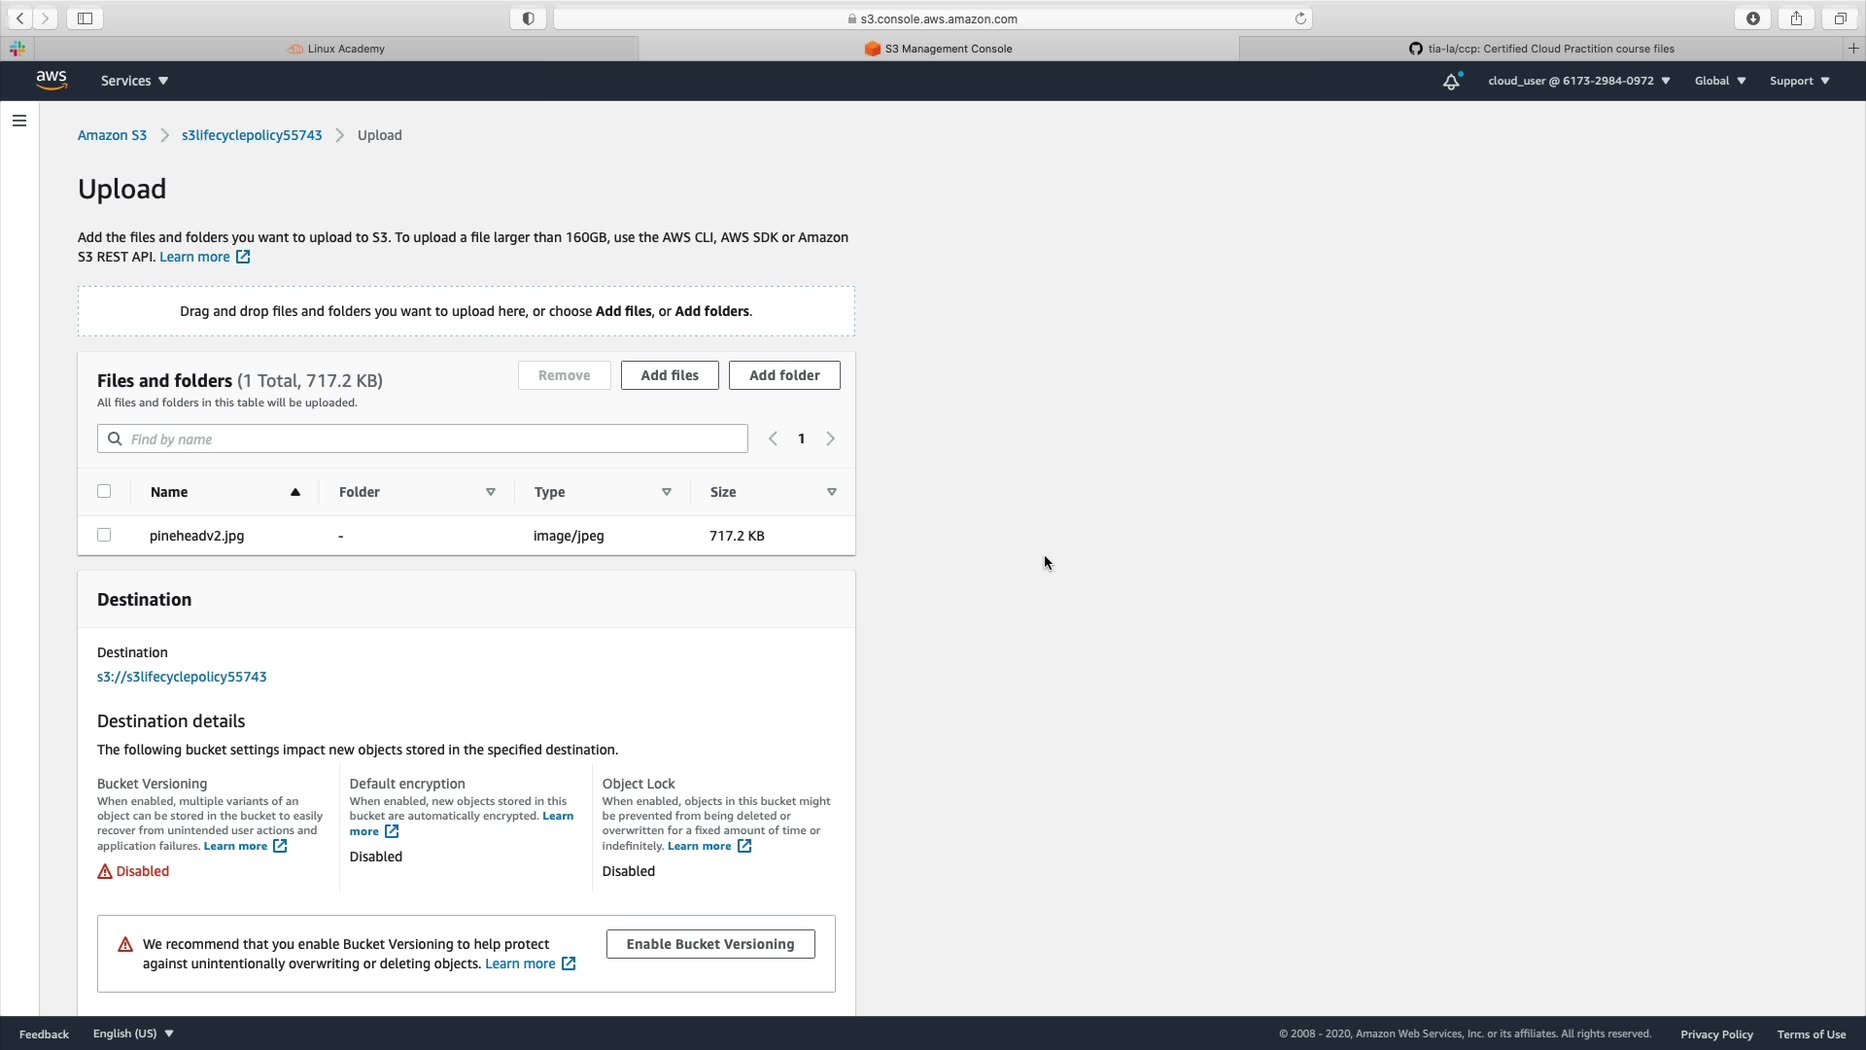Image resolution: width=1866 pixels, height=1050 pixels.
Task: Click the external link icon beside the upload Learn more
Action: coord(243,257)
